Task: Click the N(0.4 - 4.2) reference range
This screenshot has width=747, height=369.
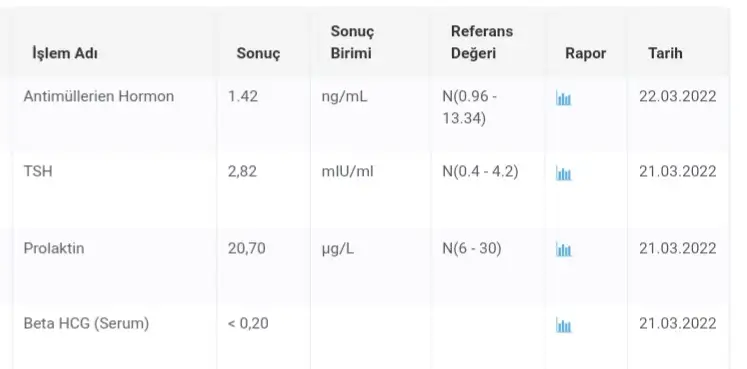Action: click(x=480, y=171)
